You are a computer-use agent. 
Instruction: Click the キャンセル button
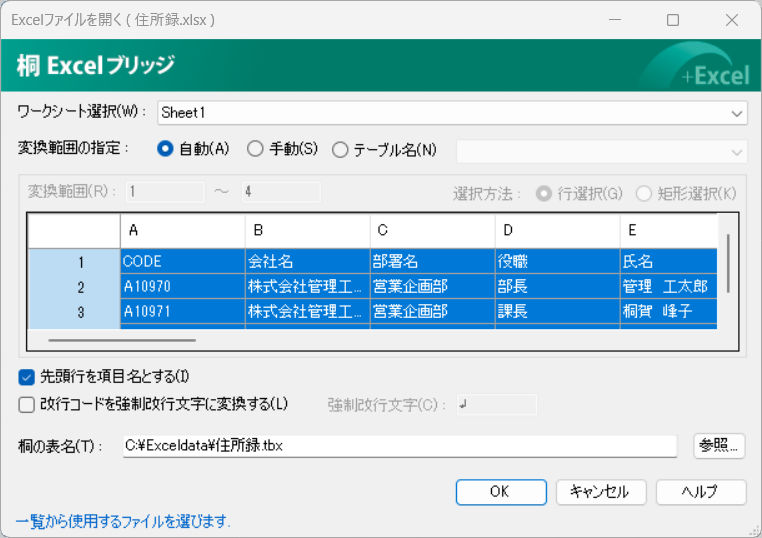[601, 492]
